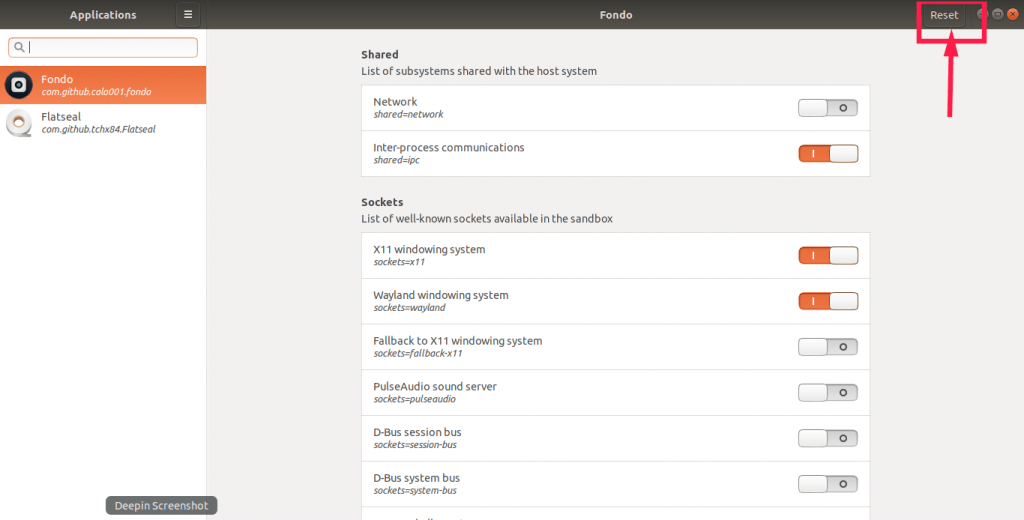This screenshot has height=520, width=1024.
Task: Click the Sockets section heading
Action: pos(382,202)
